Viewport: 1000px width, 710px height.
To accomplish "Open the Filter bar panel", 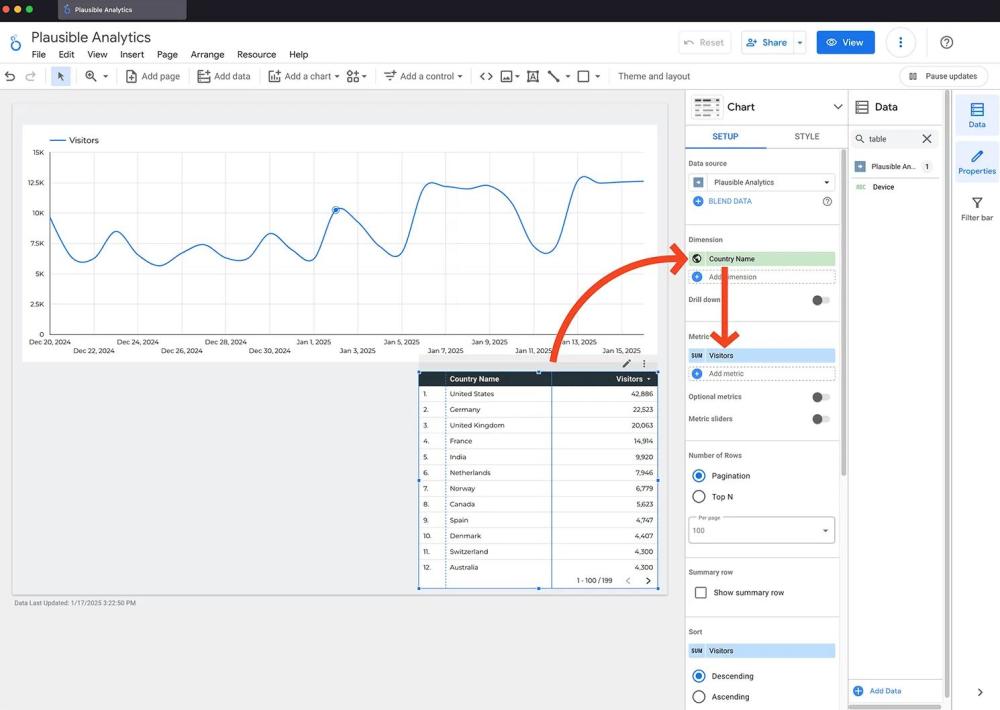I will pos(977,208).
